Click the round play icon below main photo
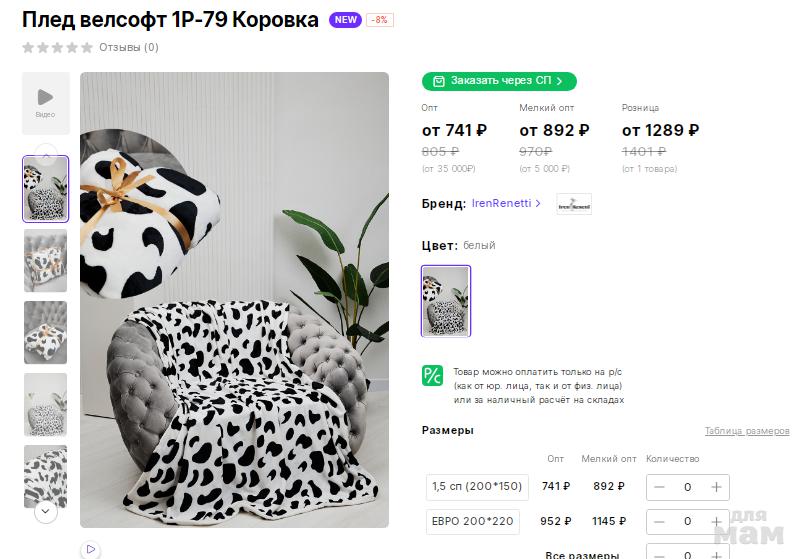 pos(91,549)
